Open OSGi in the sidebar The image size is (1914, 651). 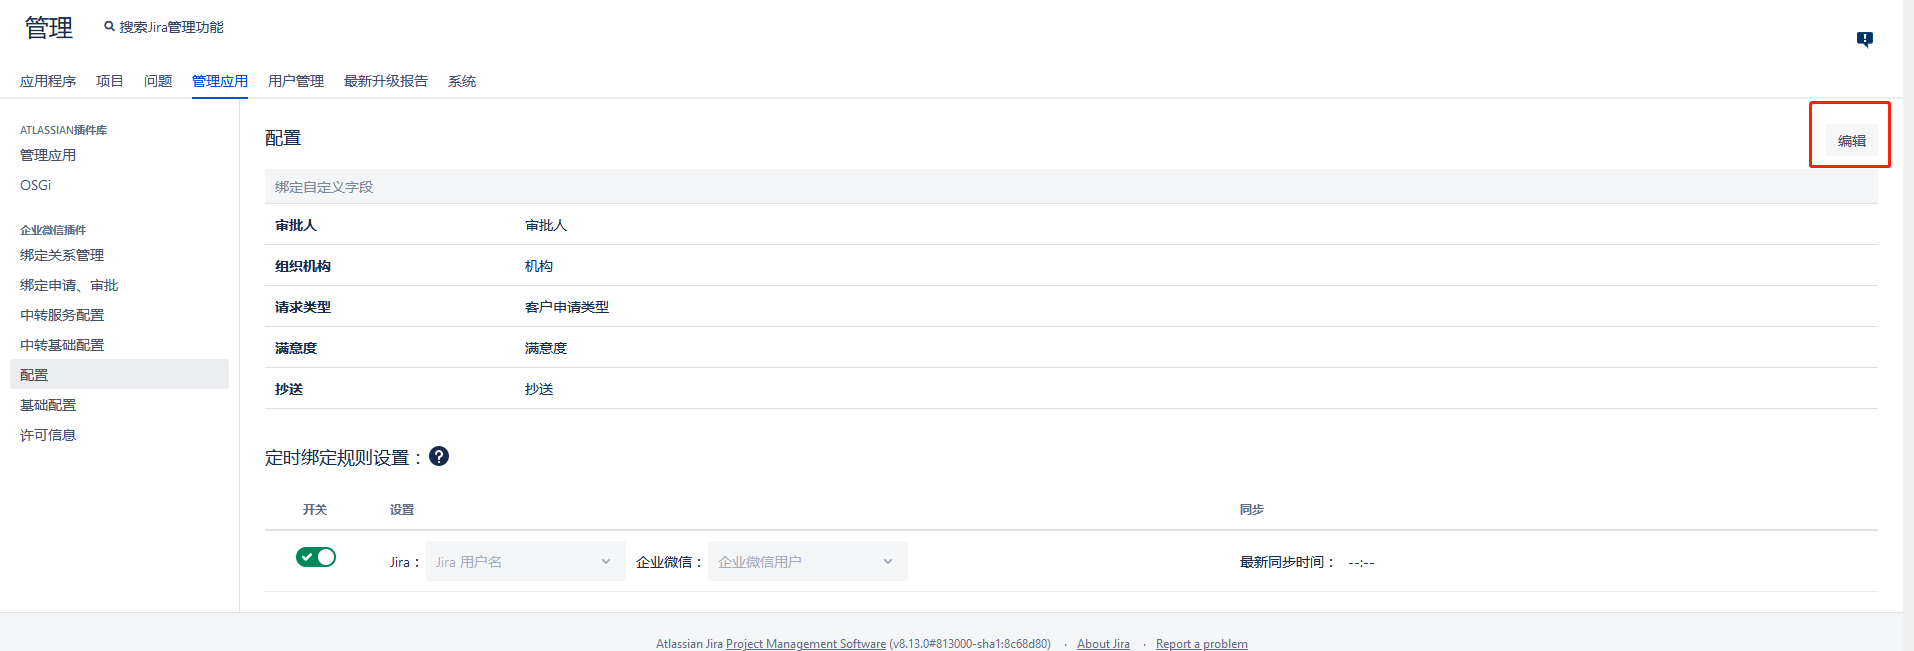pyautogui.click(x=35, y=185)
